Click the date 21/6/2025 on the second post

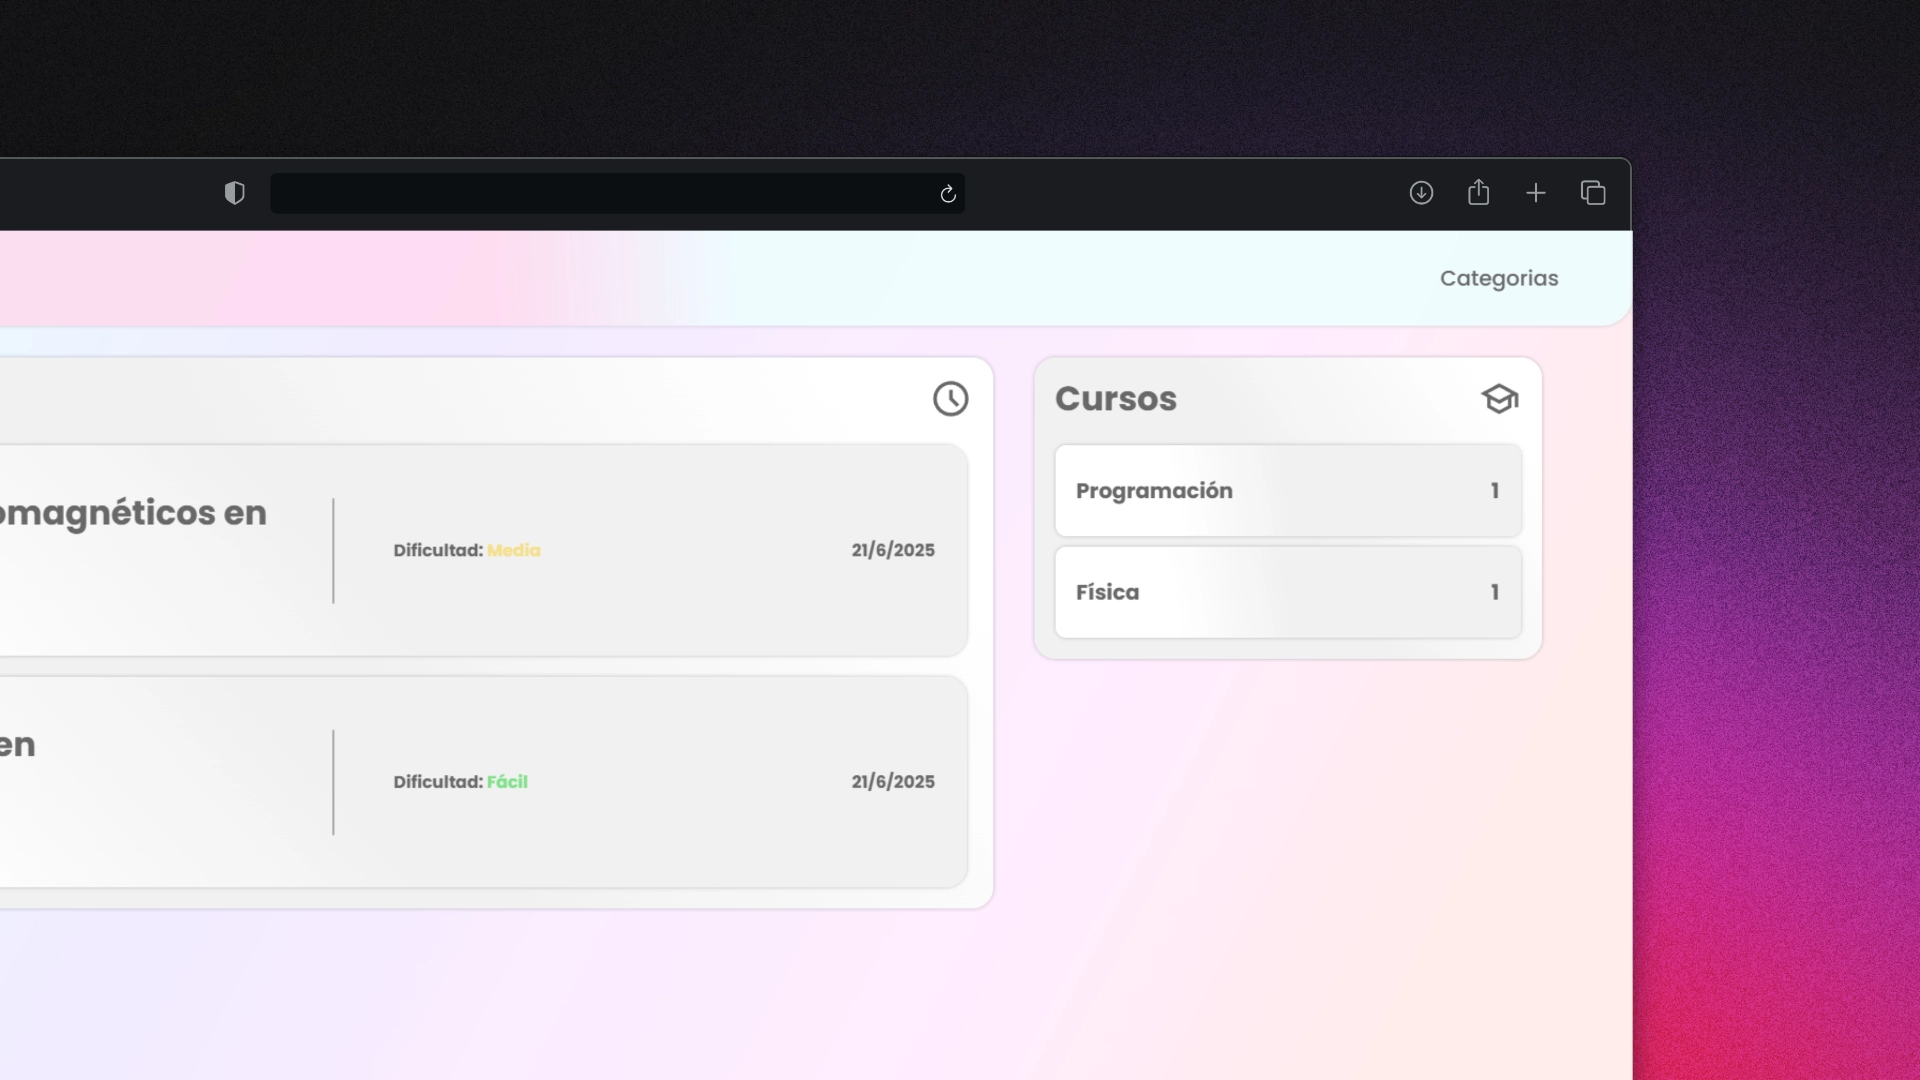point(892,782)
